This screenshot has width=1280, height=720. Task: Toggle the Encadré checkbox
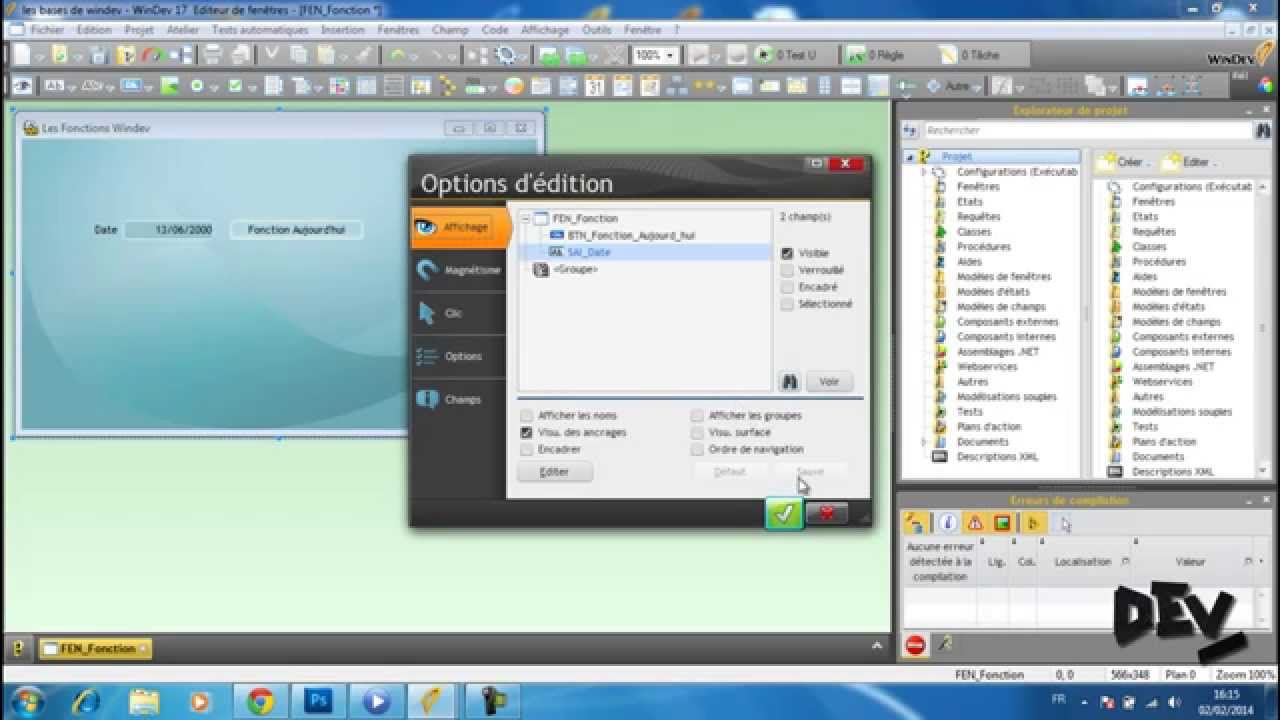pos(787,287)
